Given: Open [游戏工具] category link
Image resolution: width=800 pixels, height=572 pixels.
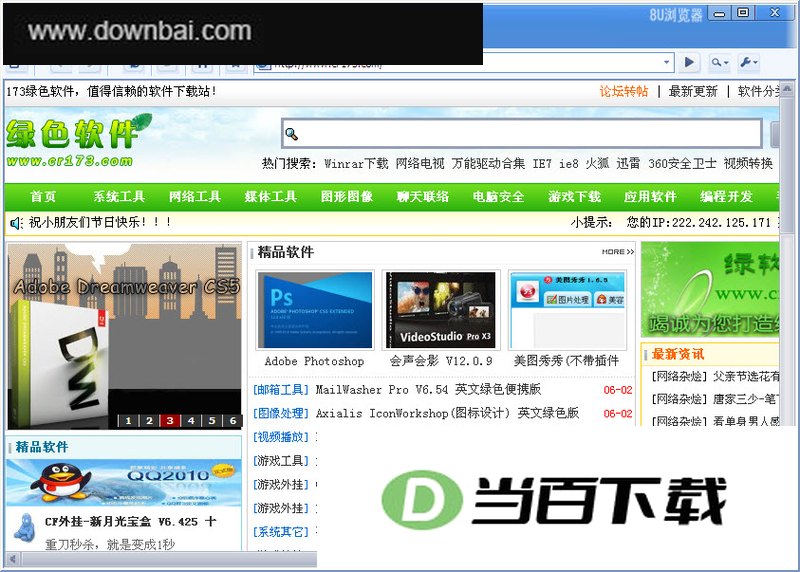Looking at the screenshot, I should tap(281, 461).
